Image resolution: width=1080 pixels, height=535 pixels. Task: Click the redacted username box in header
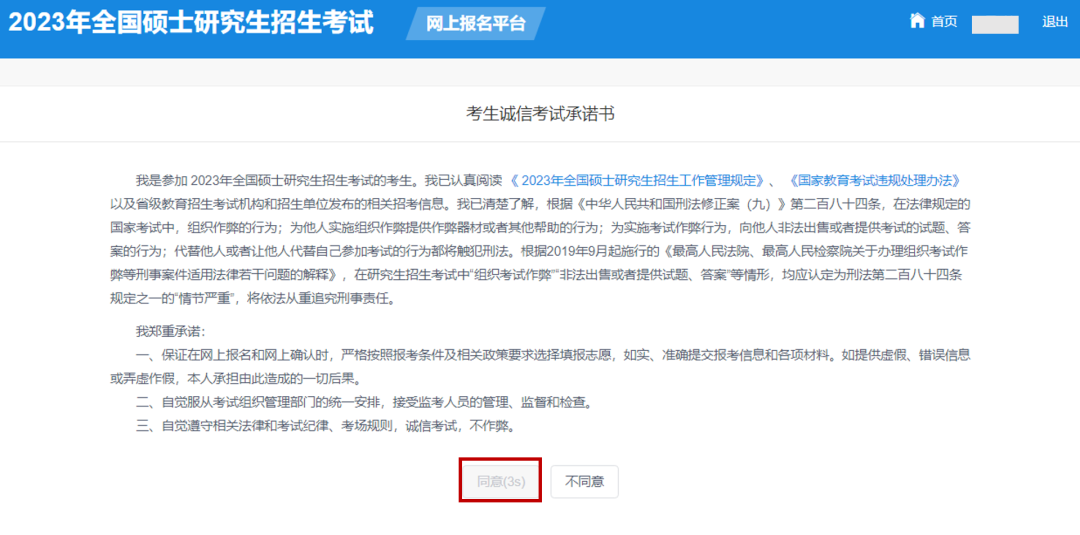click(x=994, y=24)
